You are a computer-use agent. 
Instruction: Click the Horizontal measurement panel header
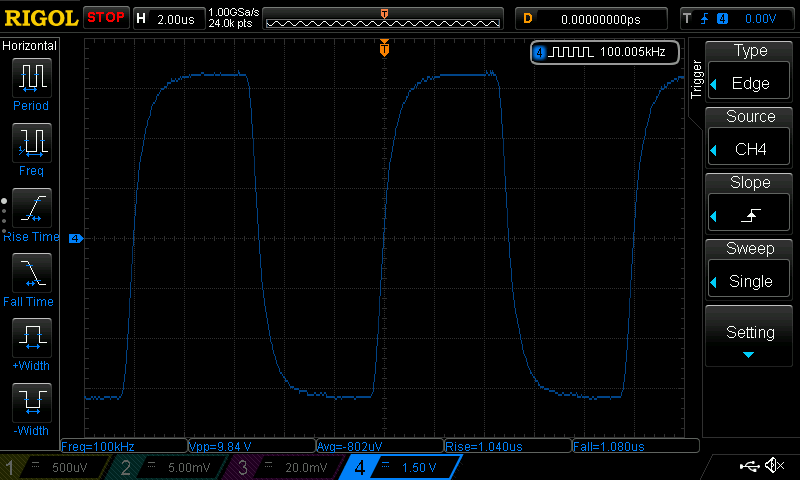tap(30, 46)
